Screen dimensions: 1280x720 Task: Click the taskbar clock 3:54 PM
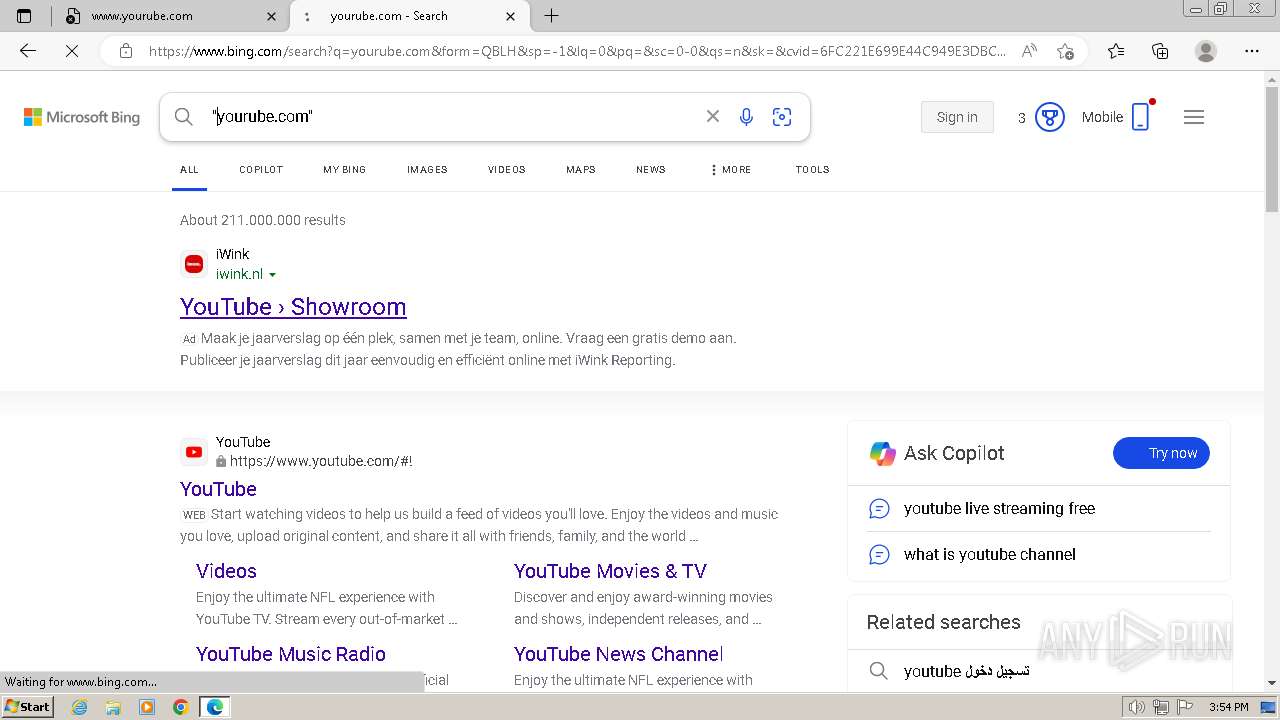click(1228, 707)
